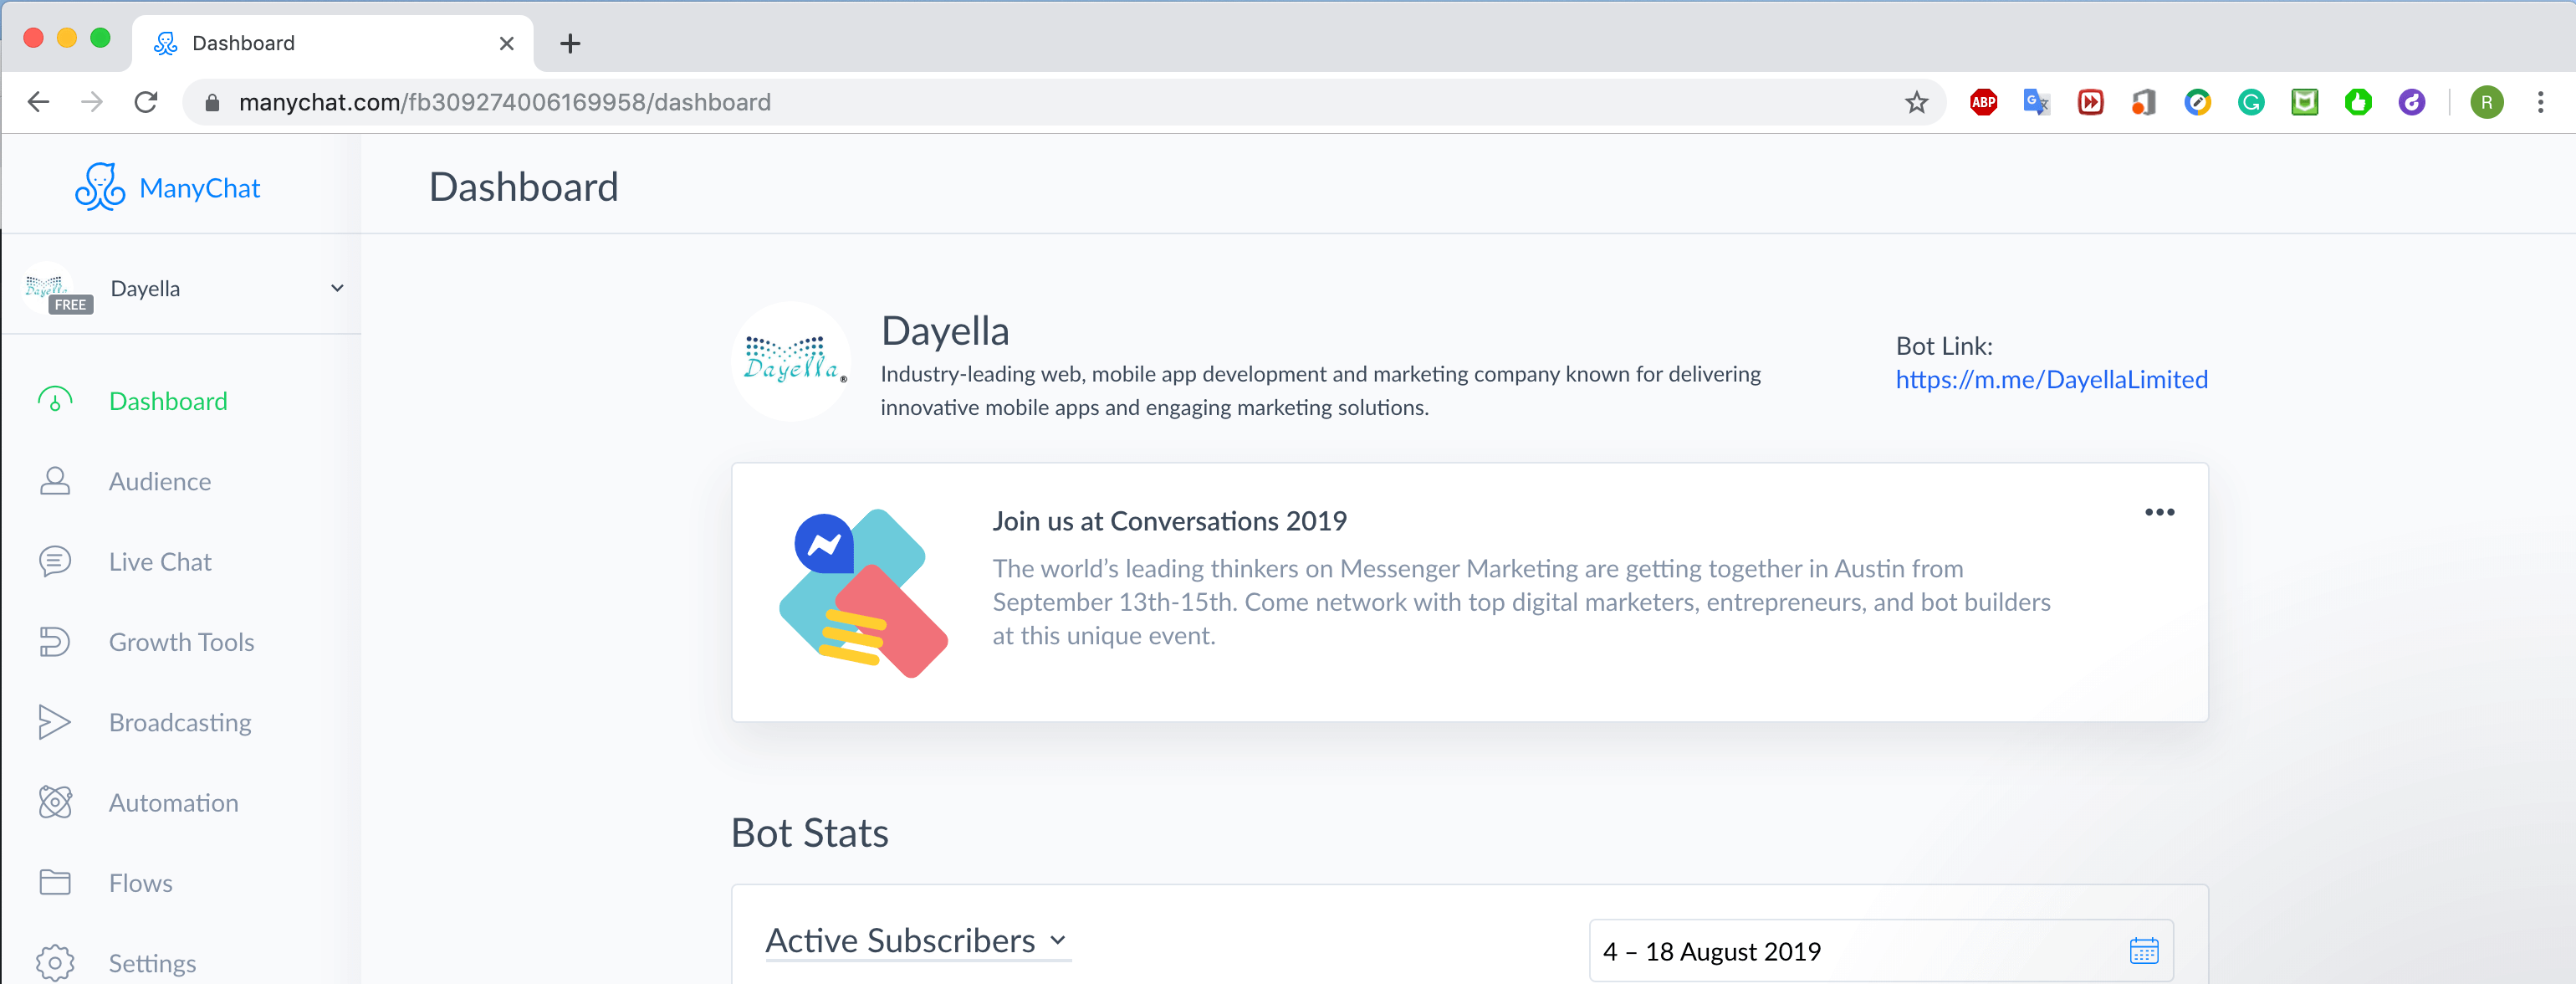Go to Dashboard in the sidebar
This screenshot has width=2576, height=984.
pos(168,401)
